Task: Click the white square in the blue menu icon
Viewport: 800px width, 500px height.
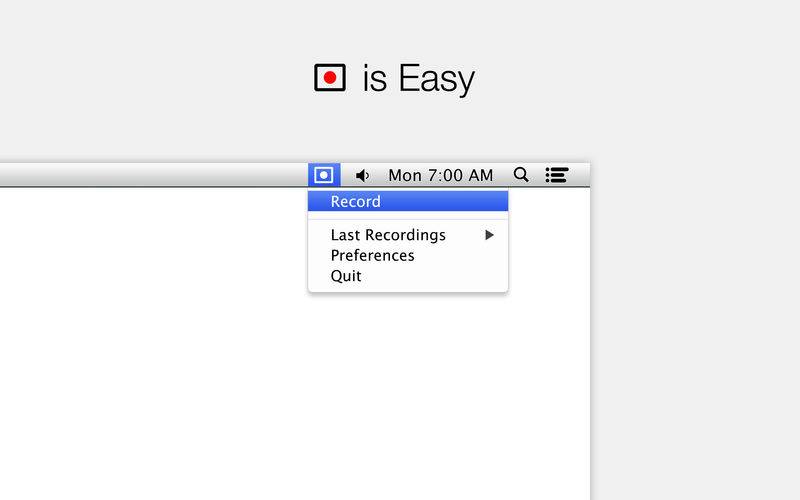Action: pyautogui.click(x=323, y=175)
